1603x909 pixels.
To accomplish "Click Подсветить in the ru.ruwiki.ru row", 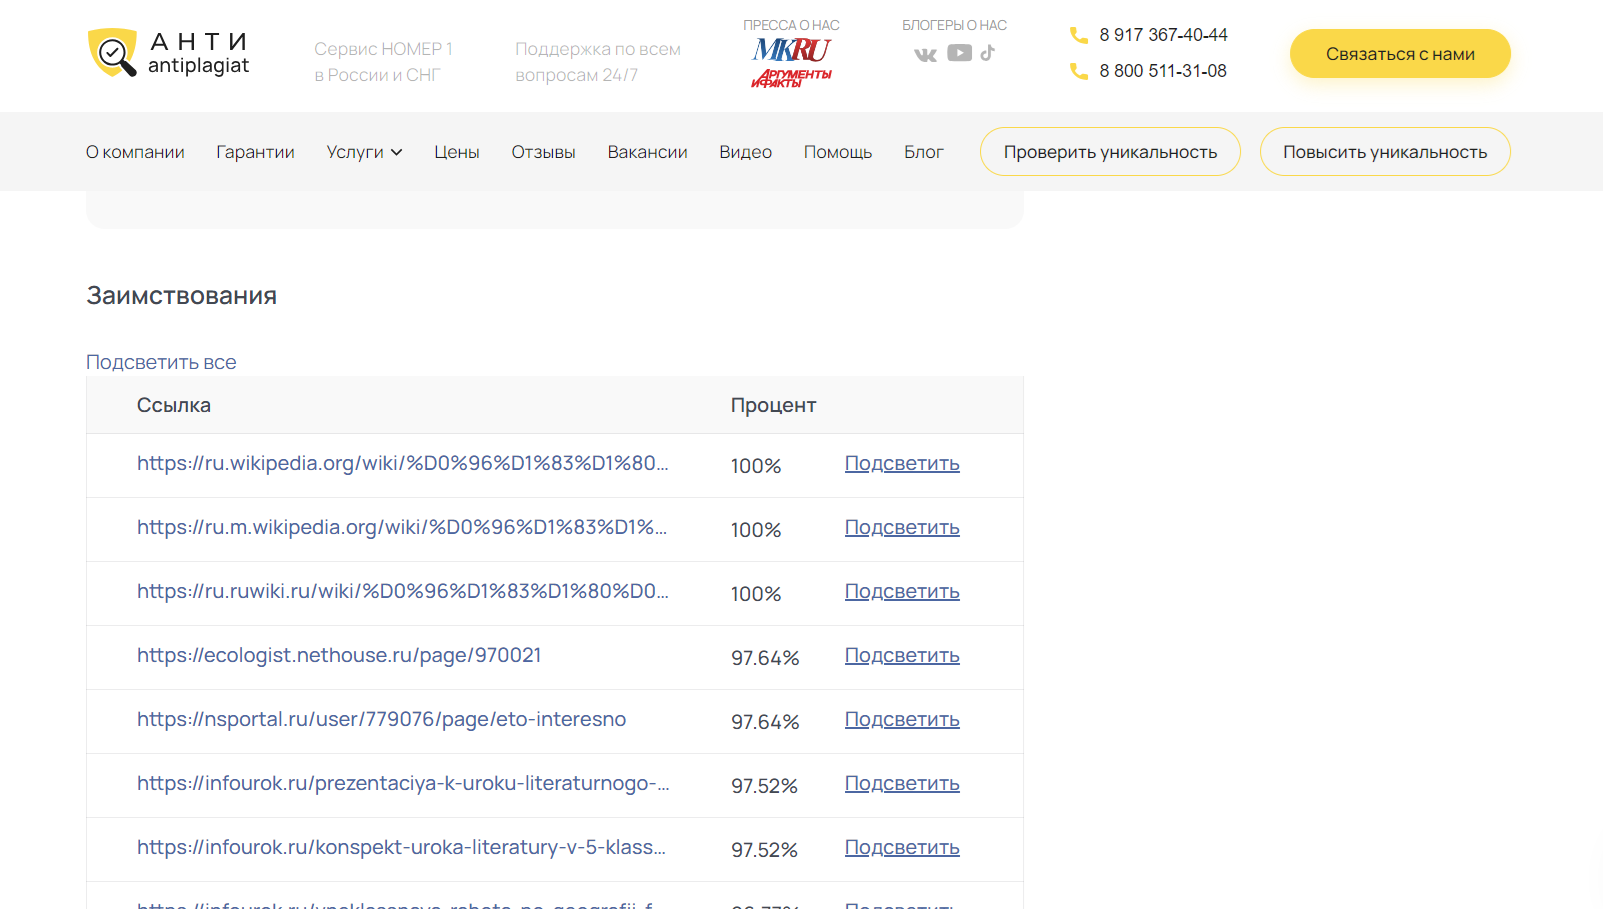I will coord(902,591).
